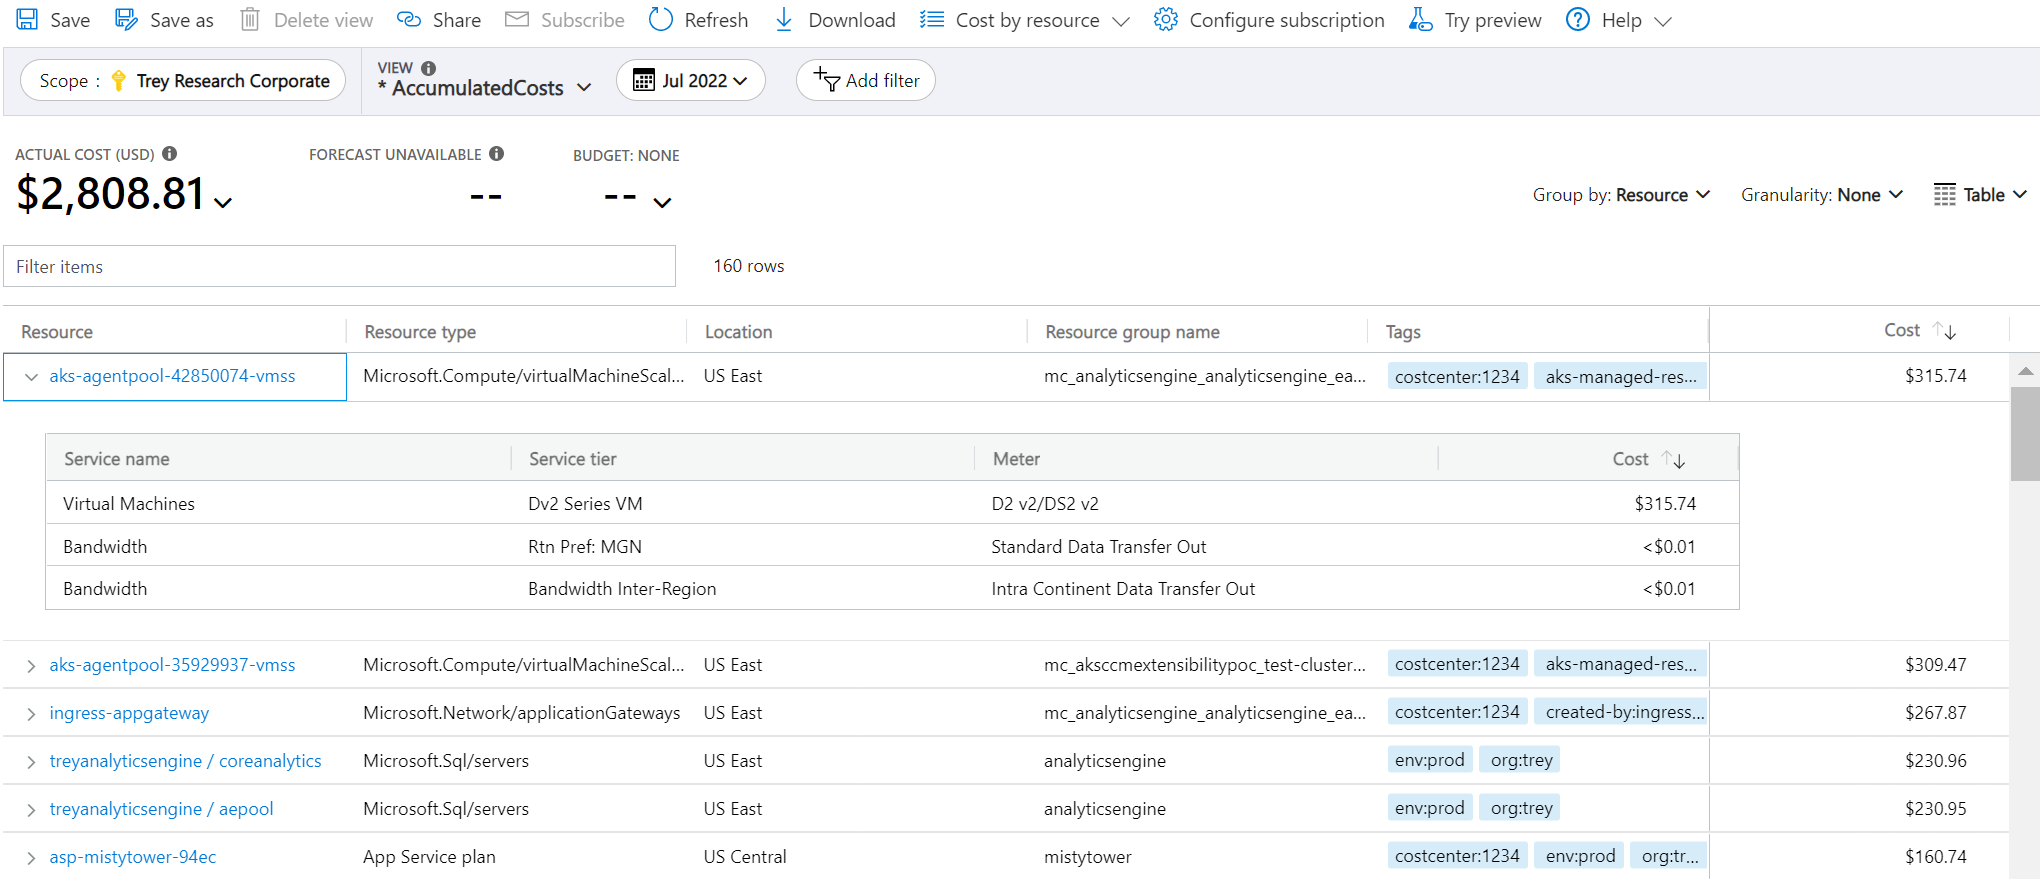Click the Save disk icon
Screen dimensions: 2040x879
pos(27,20)
